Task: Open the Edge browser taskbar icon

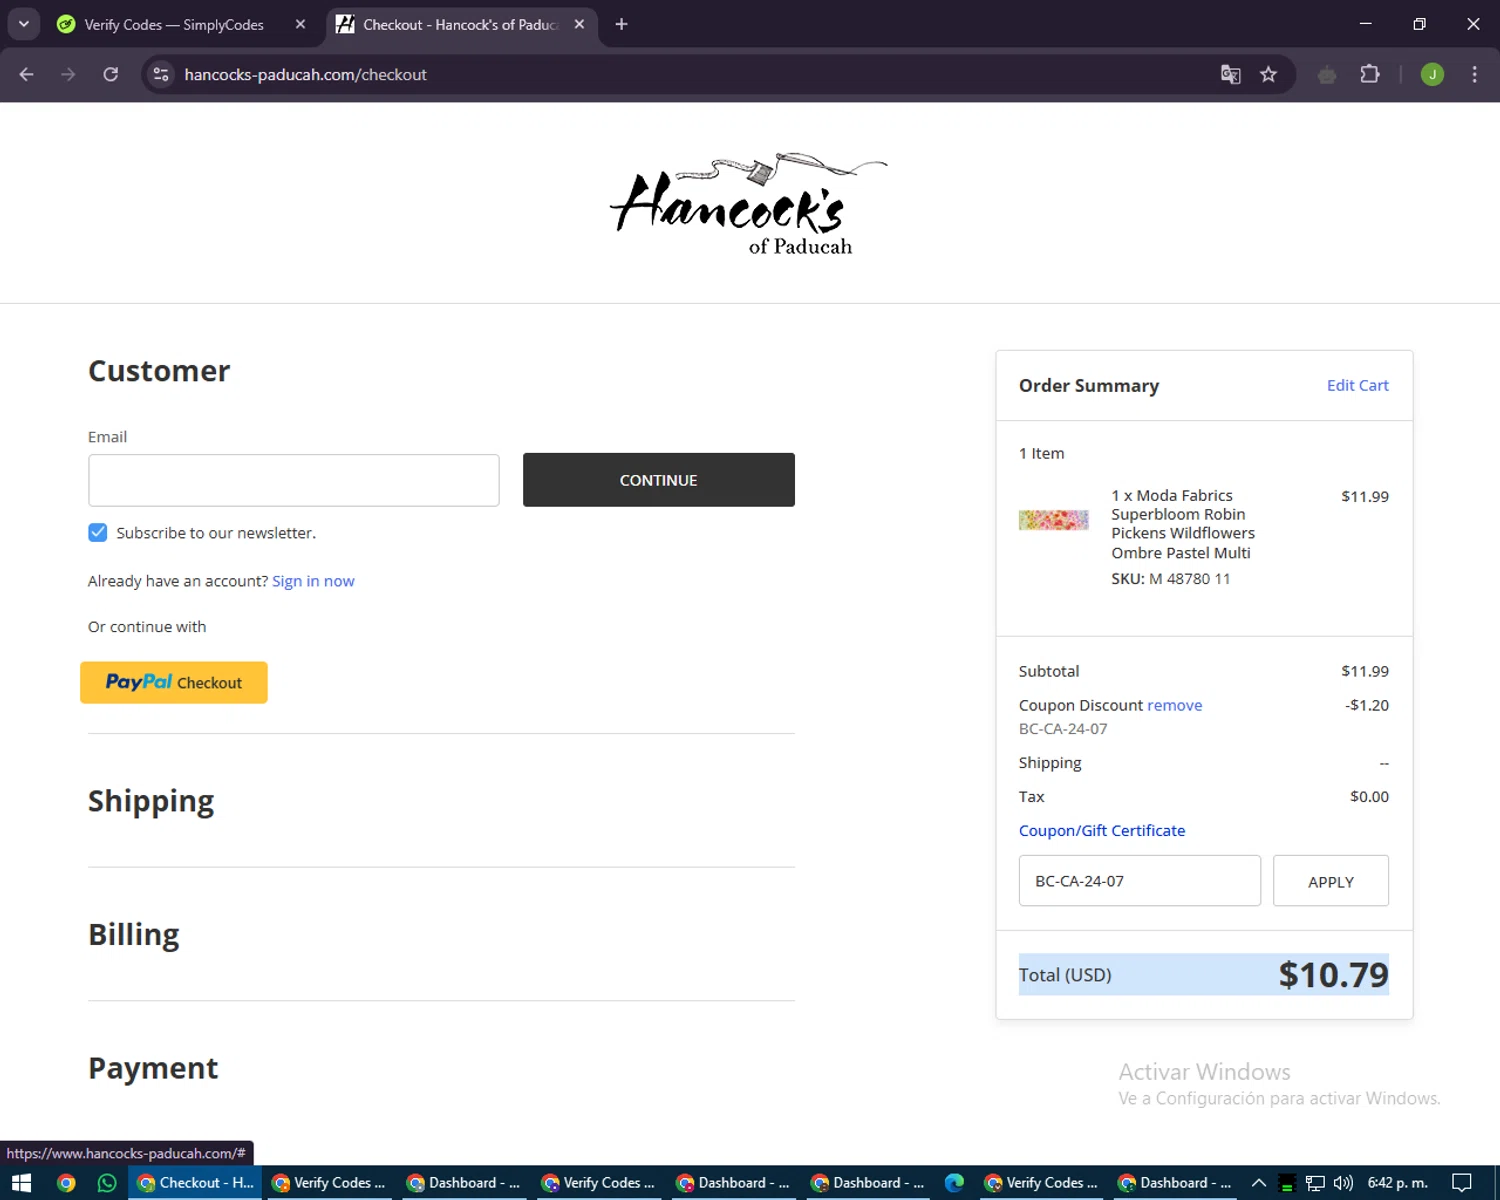Action: click(x=954, y=1183)
